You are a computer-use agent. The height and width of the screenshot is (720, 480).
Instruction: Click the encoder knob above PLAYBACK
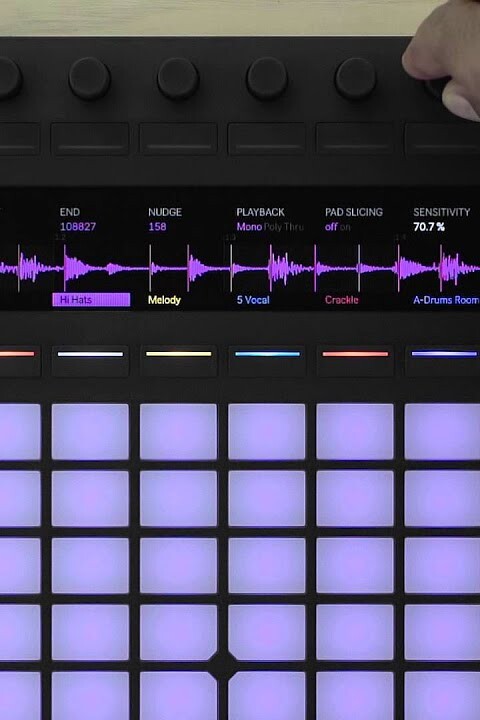(x=267, y=79)
